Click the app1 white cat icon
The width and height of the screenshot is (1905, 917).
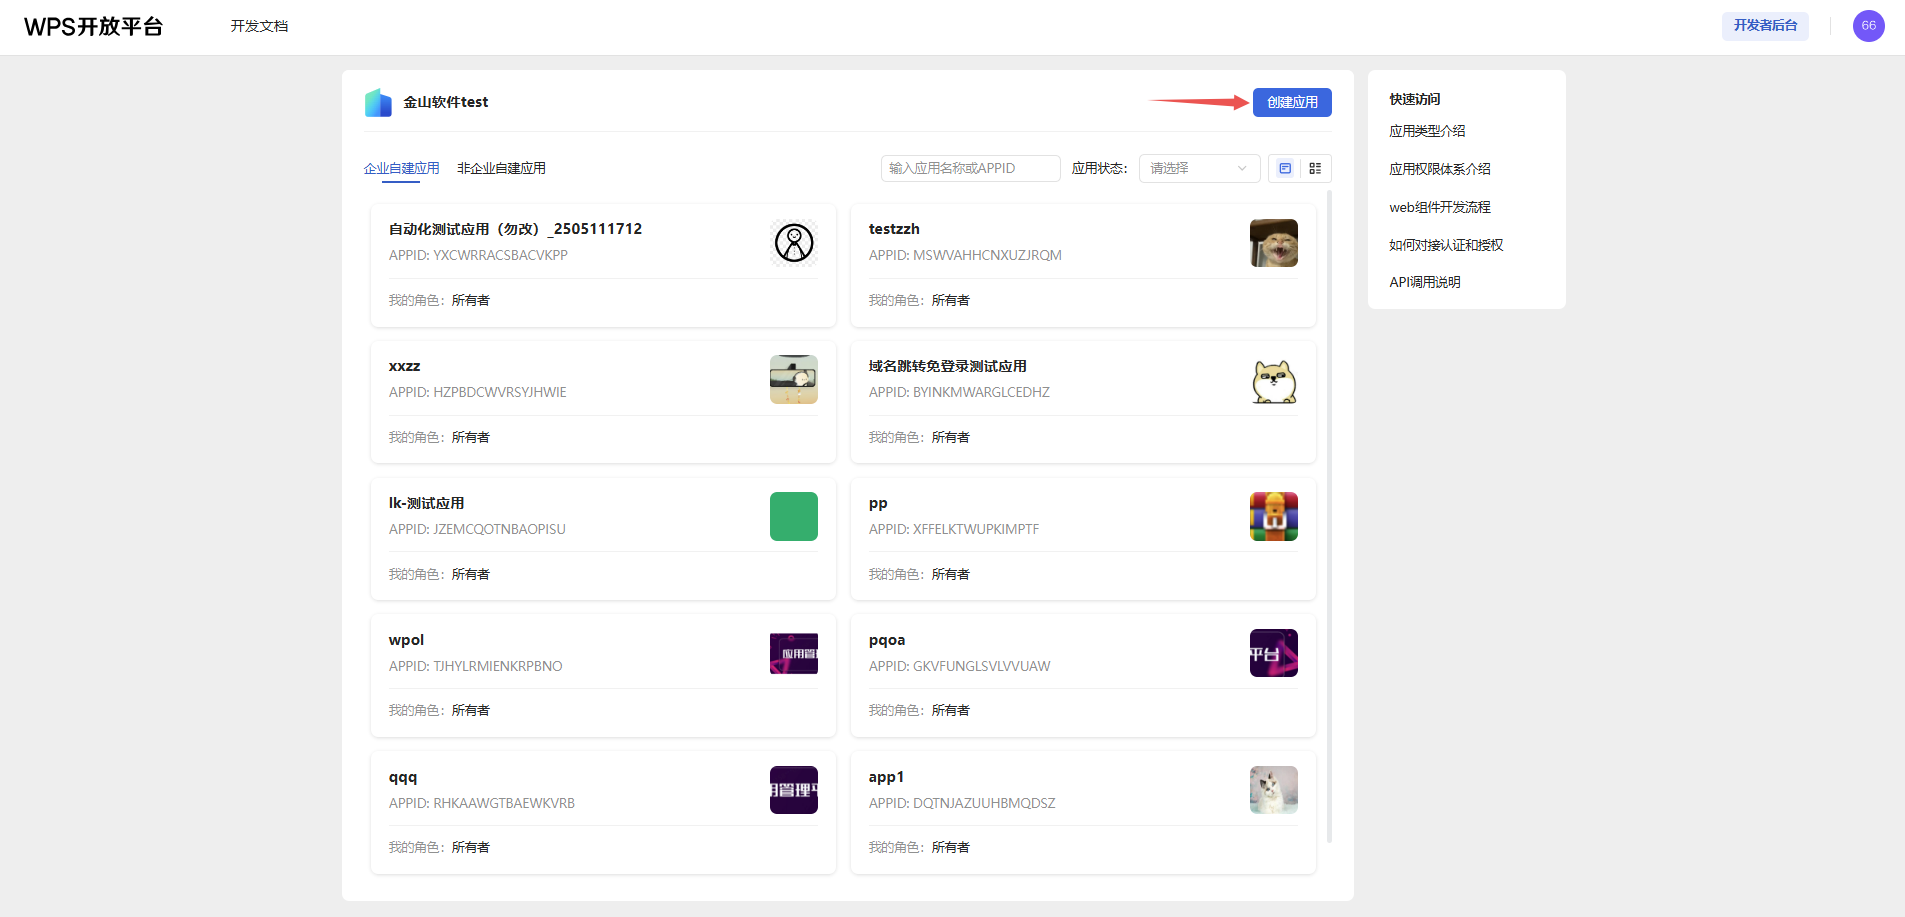[1273, 790]
